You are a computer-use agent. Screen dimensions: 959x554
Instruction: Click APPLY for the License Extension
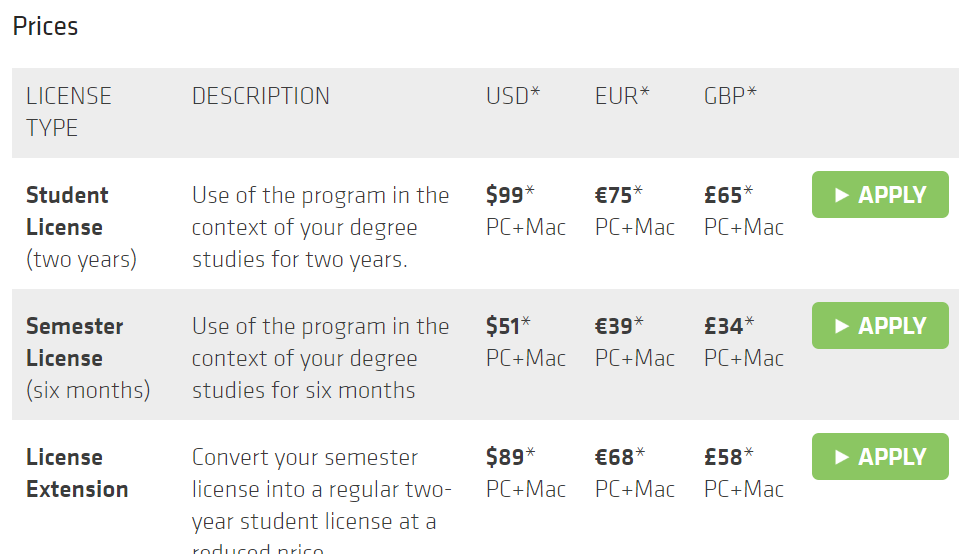click(x=880, y=456)
